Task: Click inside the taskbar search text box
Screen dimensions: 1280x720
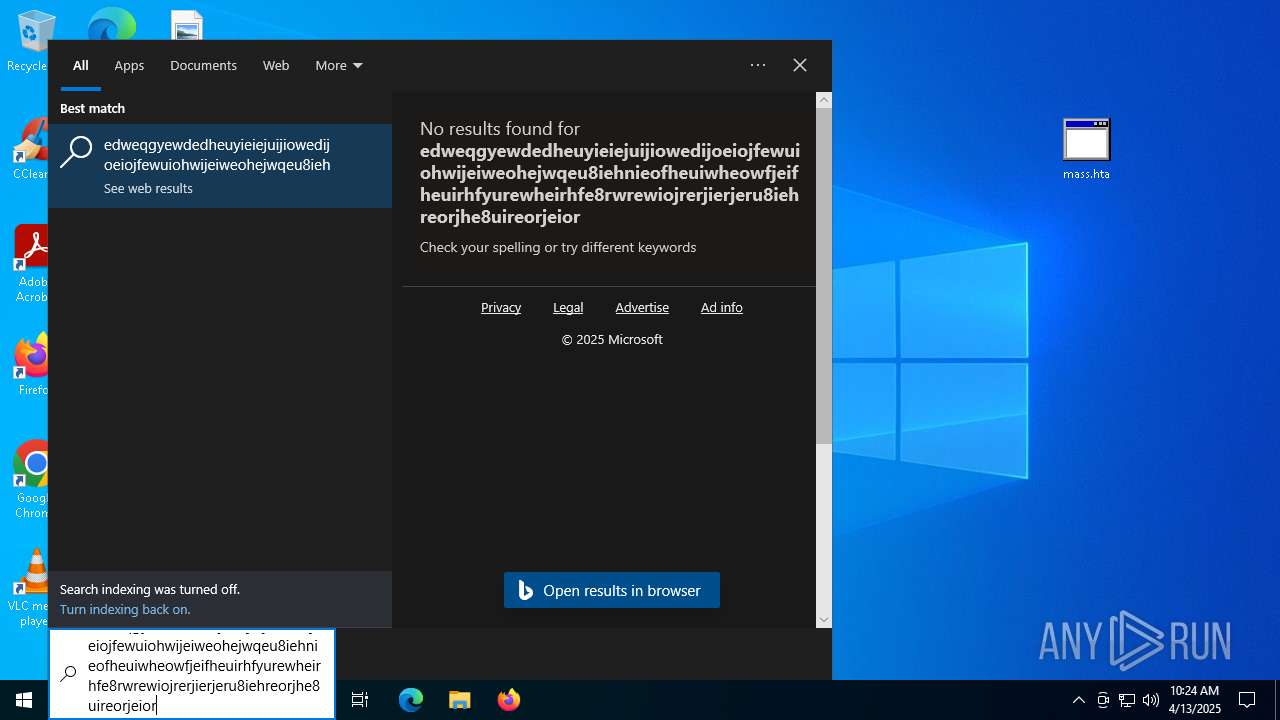Action: [x=204, y=674]
